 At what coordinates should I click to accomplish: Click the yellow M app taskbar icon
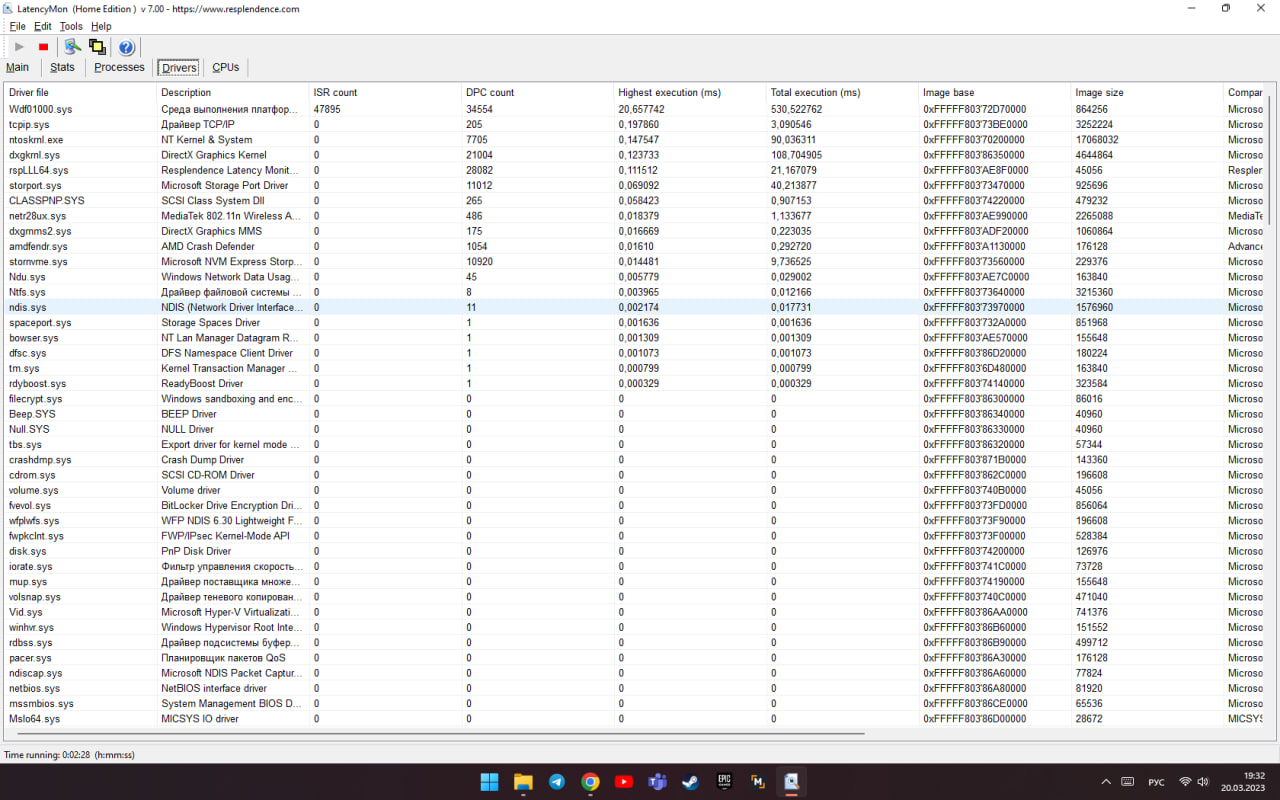pyautogui.click(x=758, y=782)
